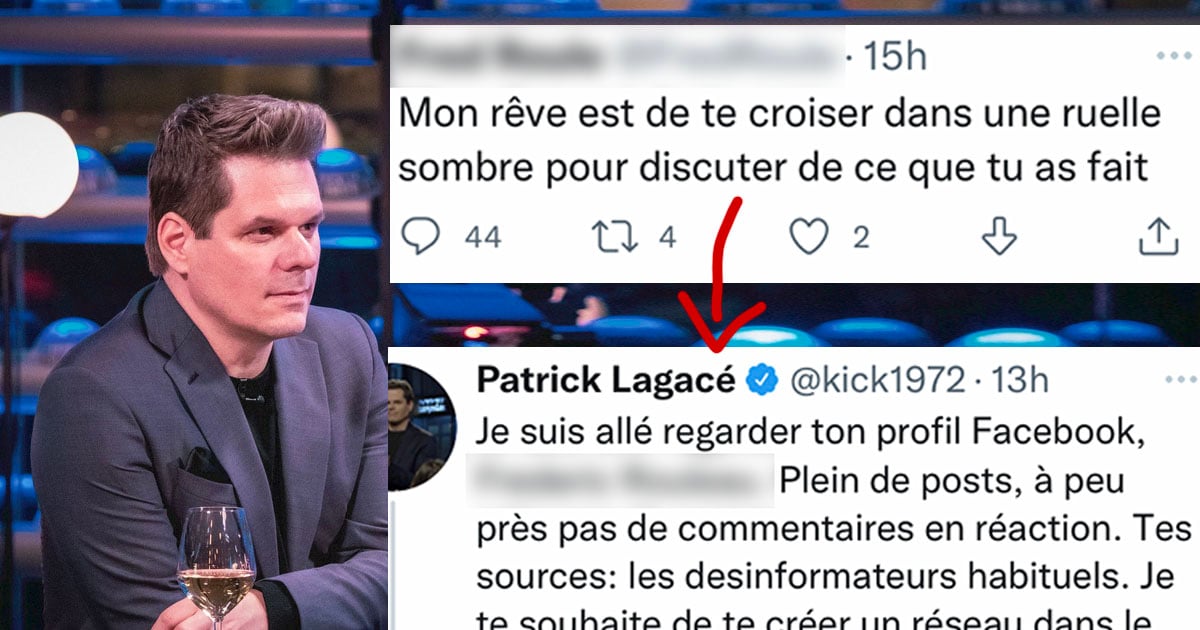This screenshot has height=630, width=1200.
Task: Click the blue verified badge
Action: coord(764,380)
